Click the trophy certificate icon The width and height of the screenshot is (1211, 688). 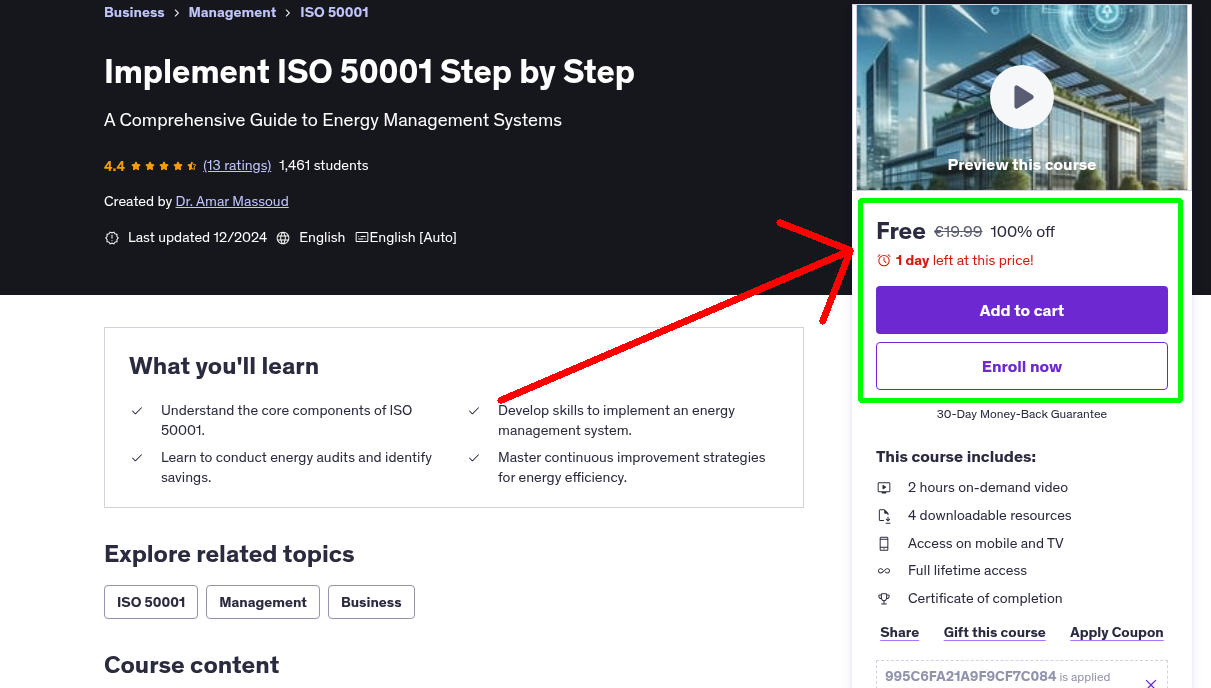coord(884,599)
